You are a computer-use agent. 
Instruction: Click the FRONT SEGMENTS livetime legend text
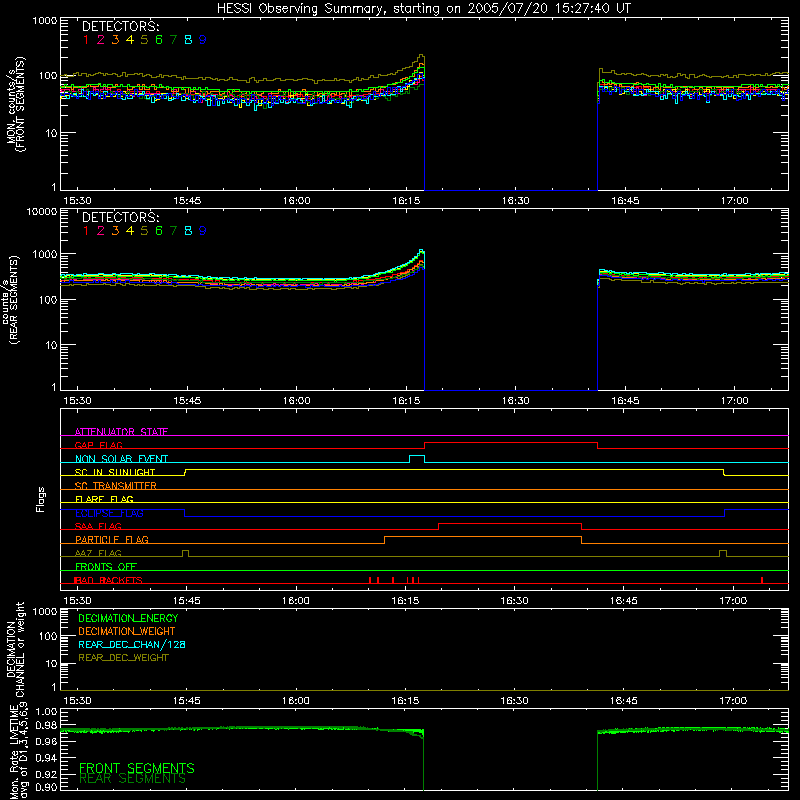click(x=137, y=768)
